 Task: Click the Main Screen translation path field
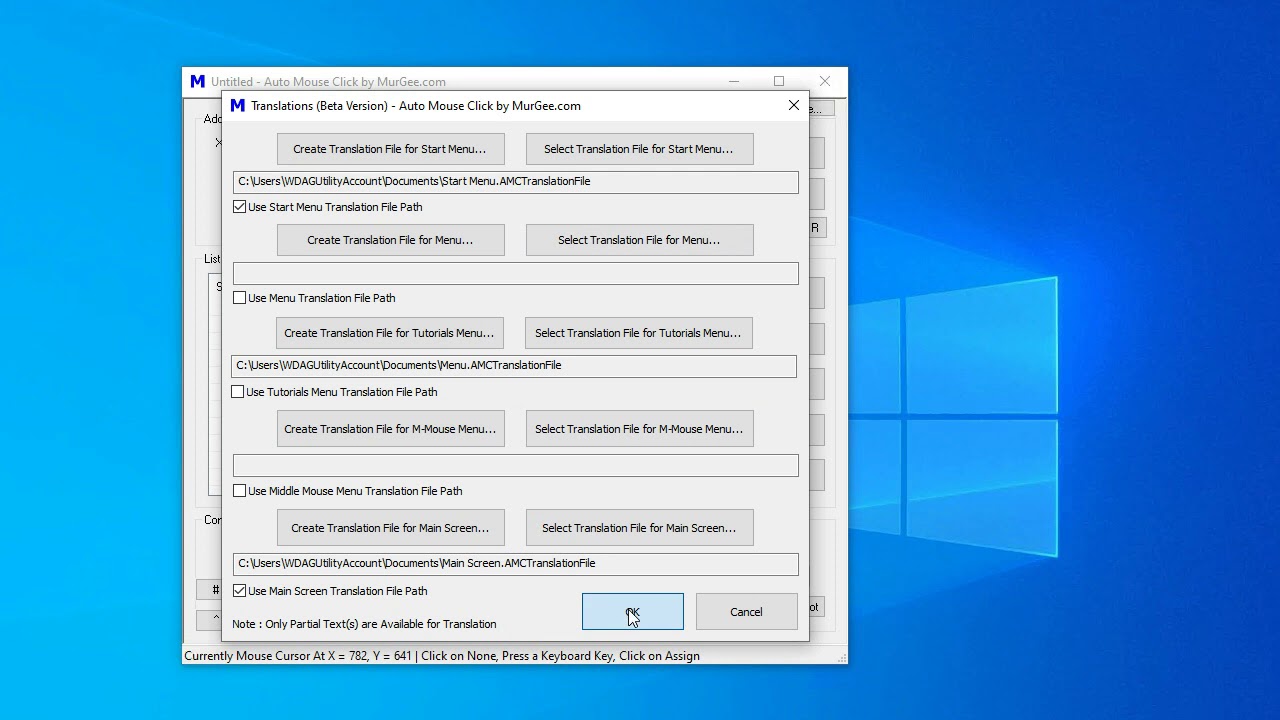pos(515,564)
